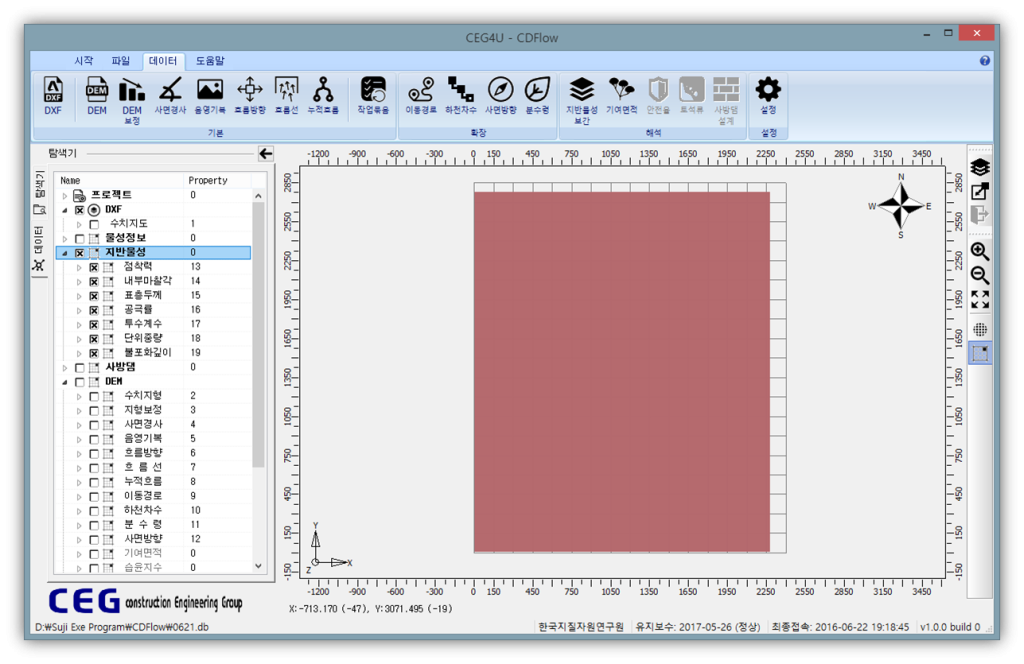Expand the 물성정보 tree node

[x=65, y=238]
